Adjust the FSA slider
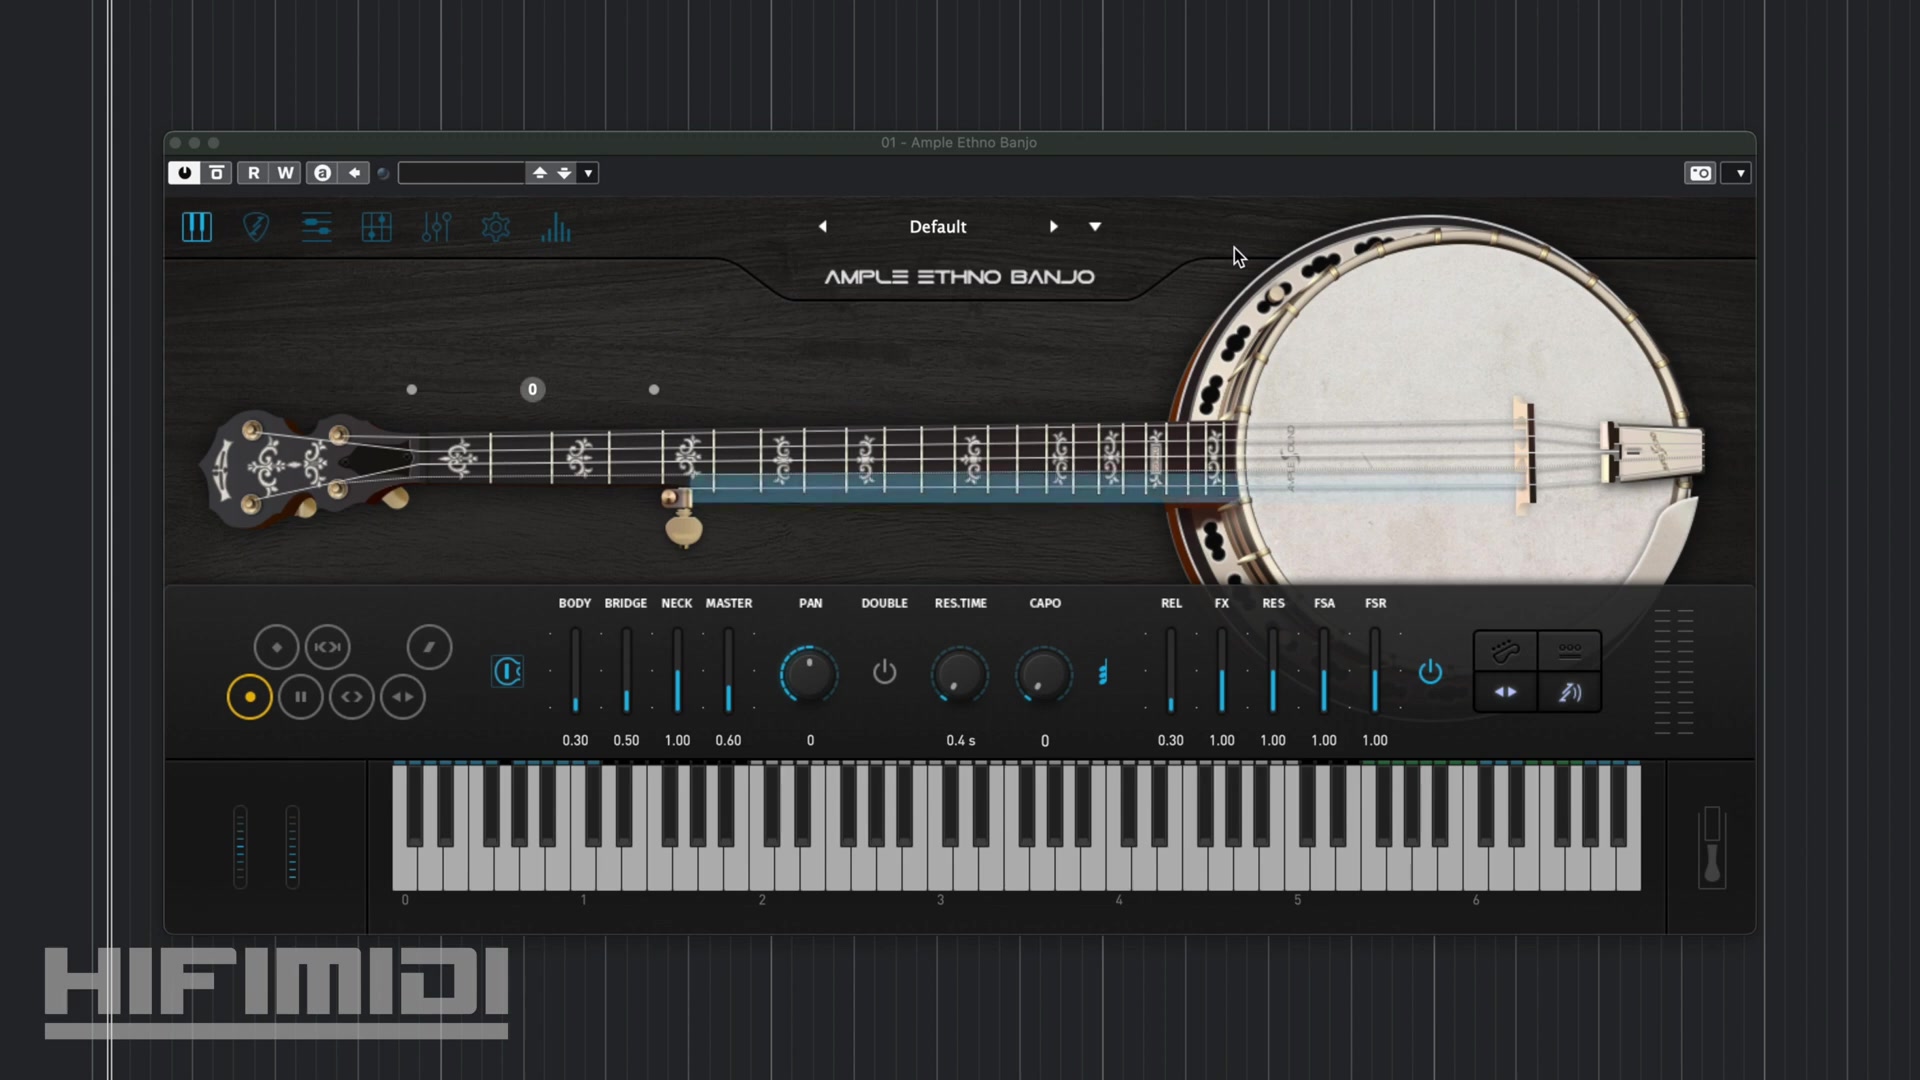Viewport: 1920px width, 1080px height. [x=1324, y=670]
